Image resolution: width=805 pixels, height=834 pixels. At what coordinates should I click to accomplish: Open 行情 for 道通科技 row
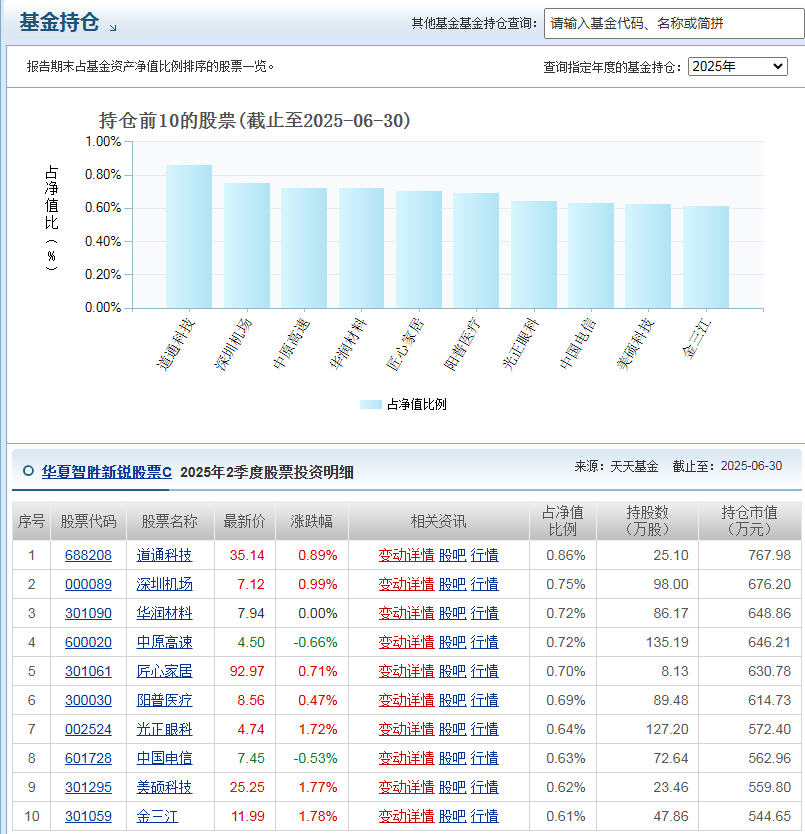click(485, 555)
